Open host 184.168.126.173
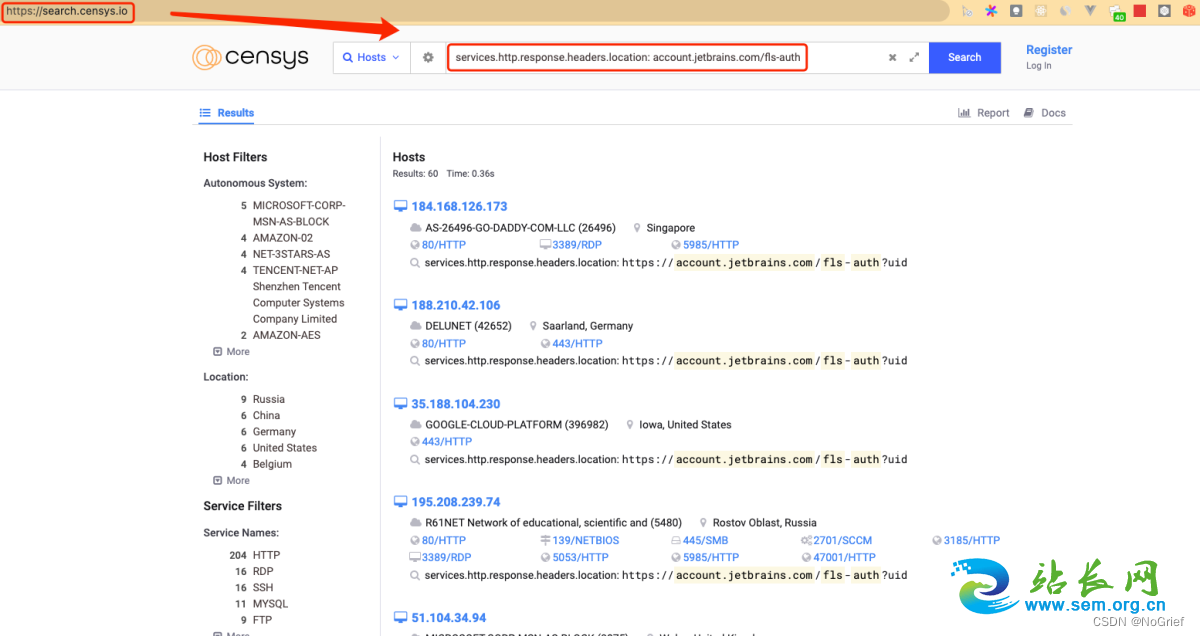1200x636 pixels. pos(459,206)
